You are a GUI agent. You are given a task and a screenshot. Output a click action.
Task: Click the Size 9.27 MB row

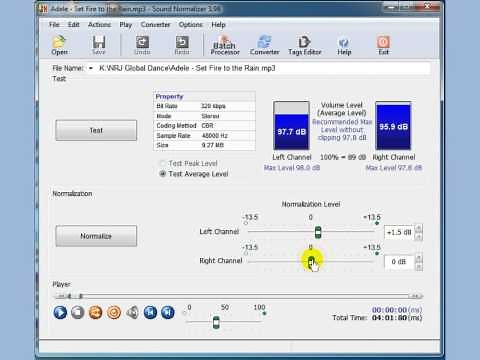(204, 145)
